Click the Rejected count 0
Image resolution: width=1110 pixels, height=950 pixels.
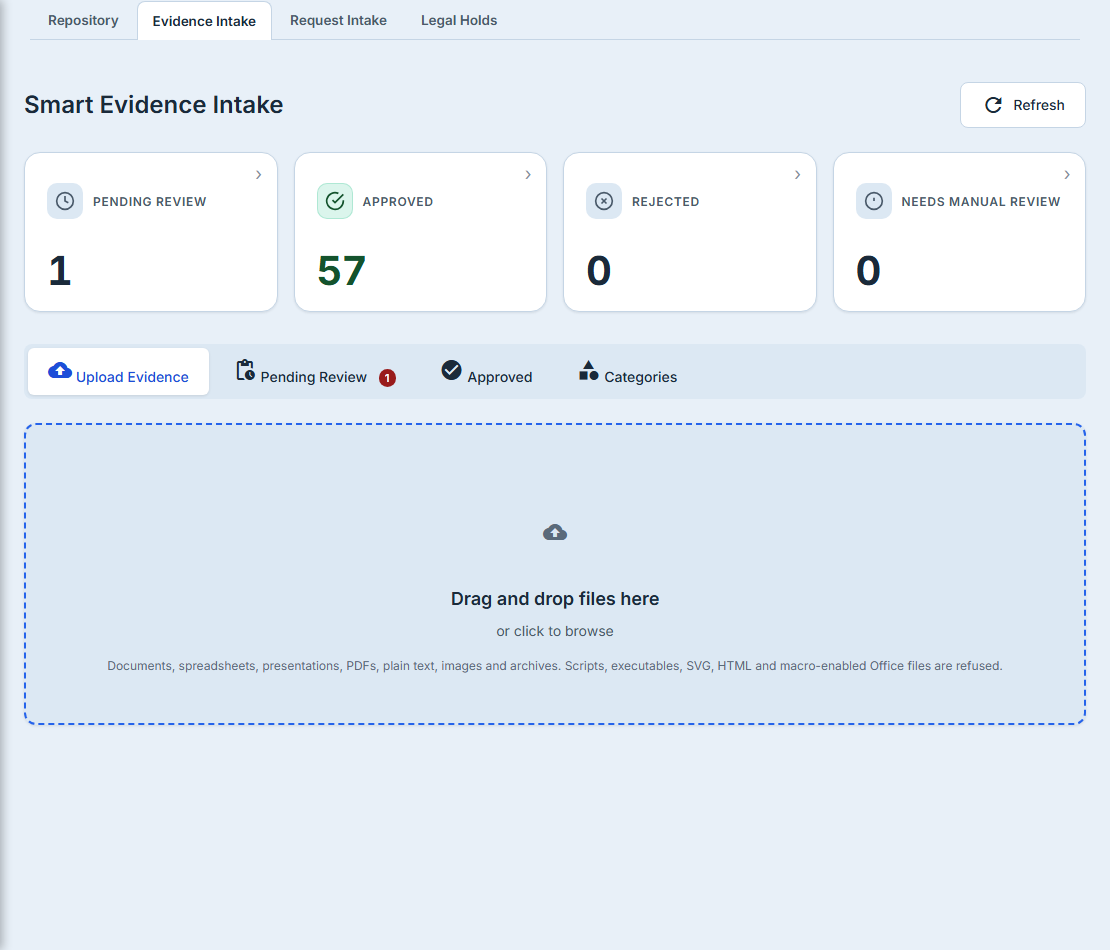[x=599, y=270]
